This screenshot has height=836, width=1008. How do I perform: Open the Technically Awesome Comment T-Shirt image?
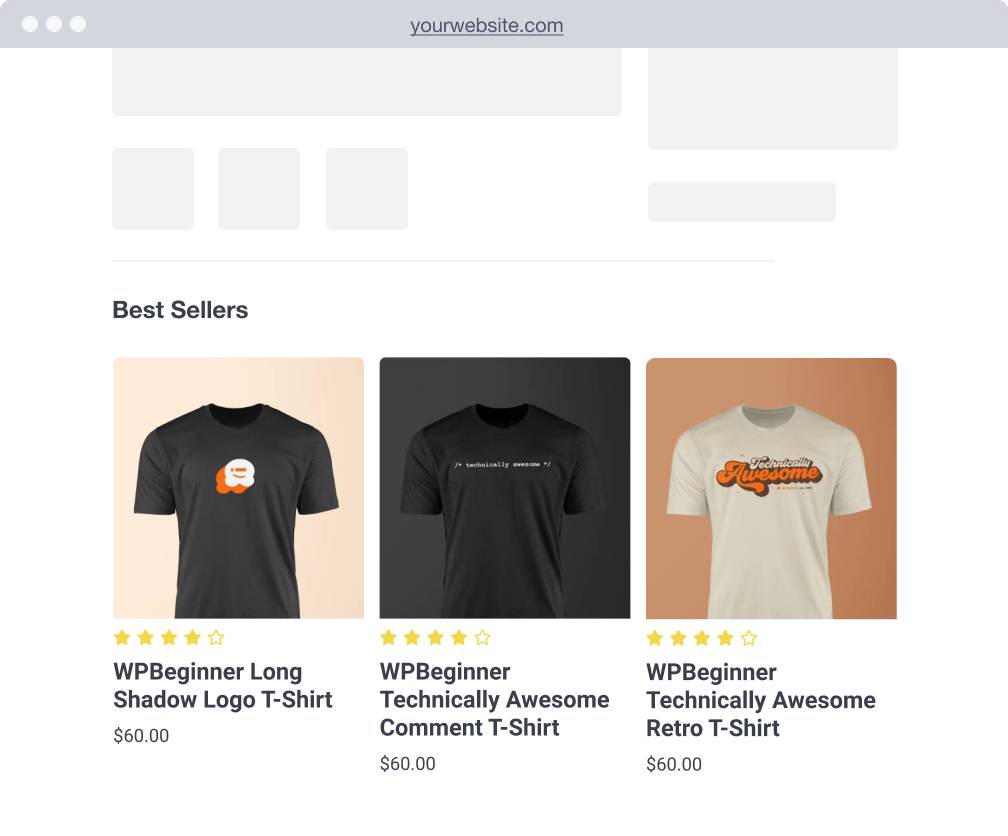tap(505, 487)
